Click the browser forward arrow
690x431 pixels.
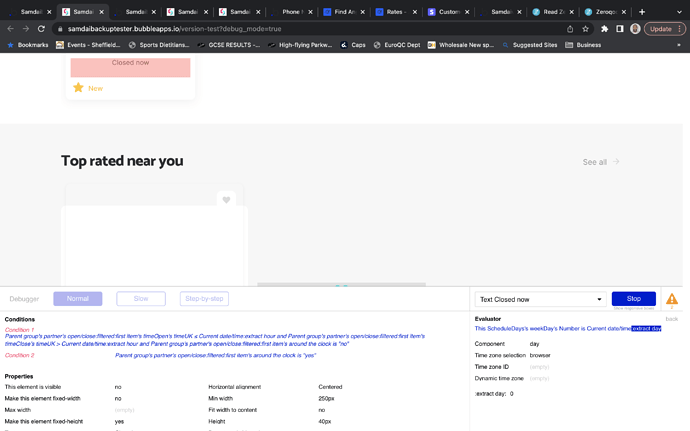click(x=26, y=29)
